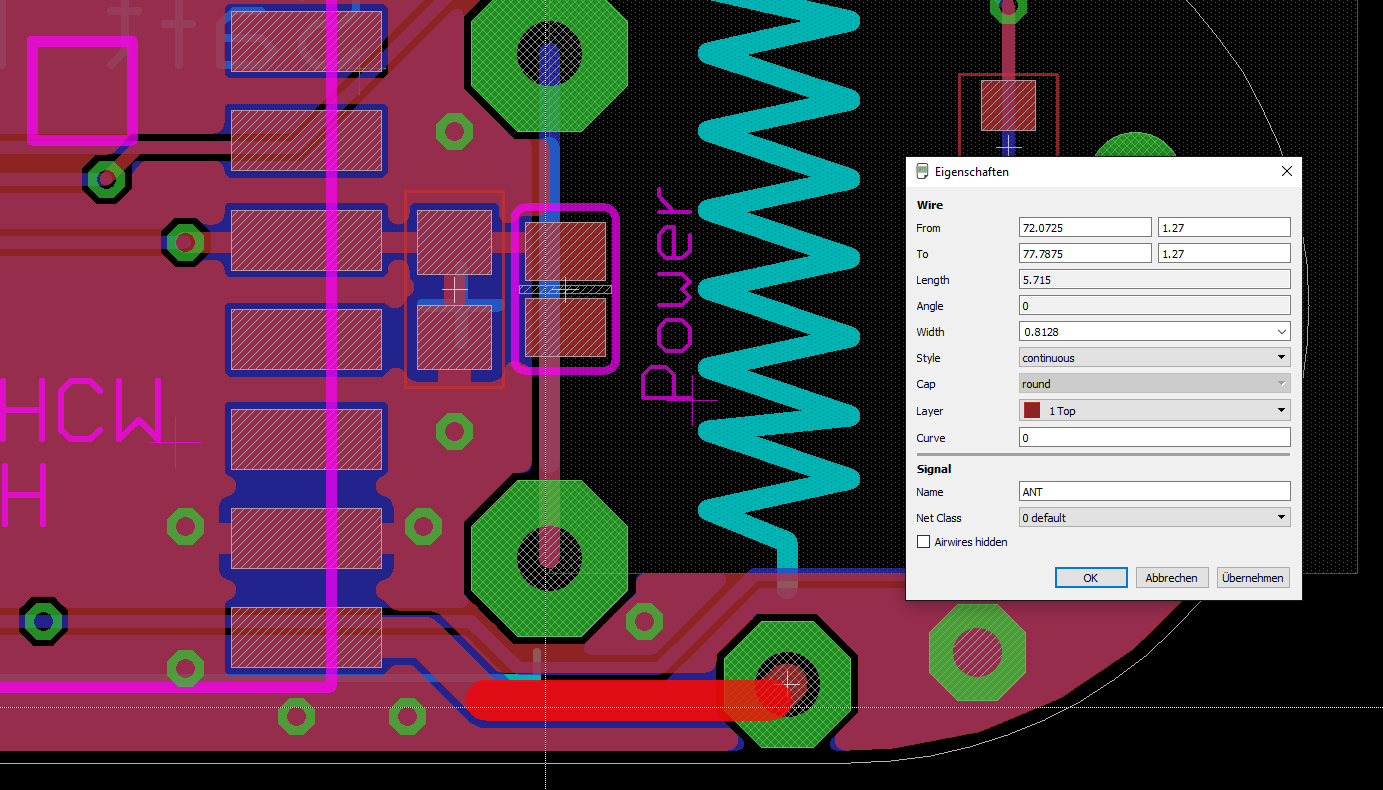Click the Eigenschaften dialog icon

pyautogui.click(x=922, y=172)
